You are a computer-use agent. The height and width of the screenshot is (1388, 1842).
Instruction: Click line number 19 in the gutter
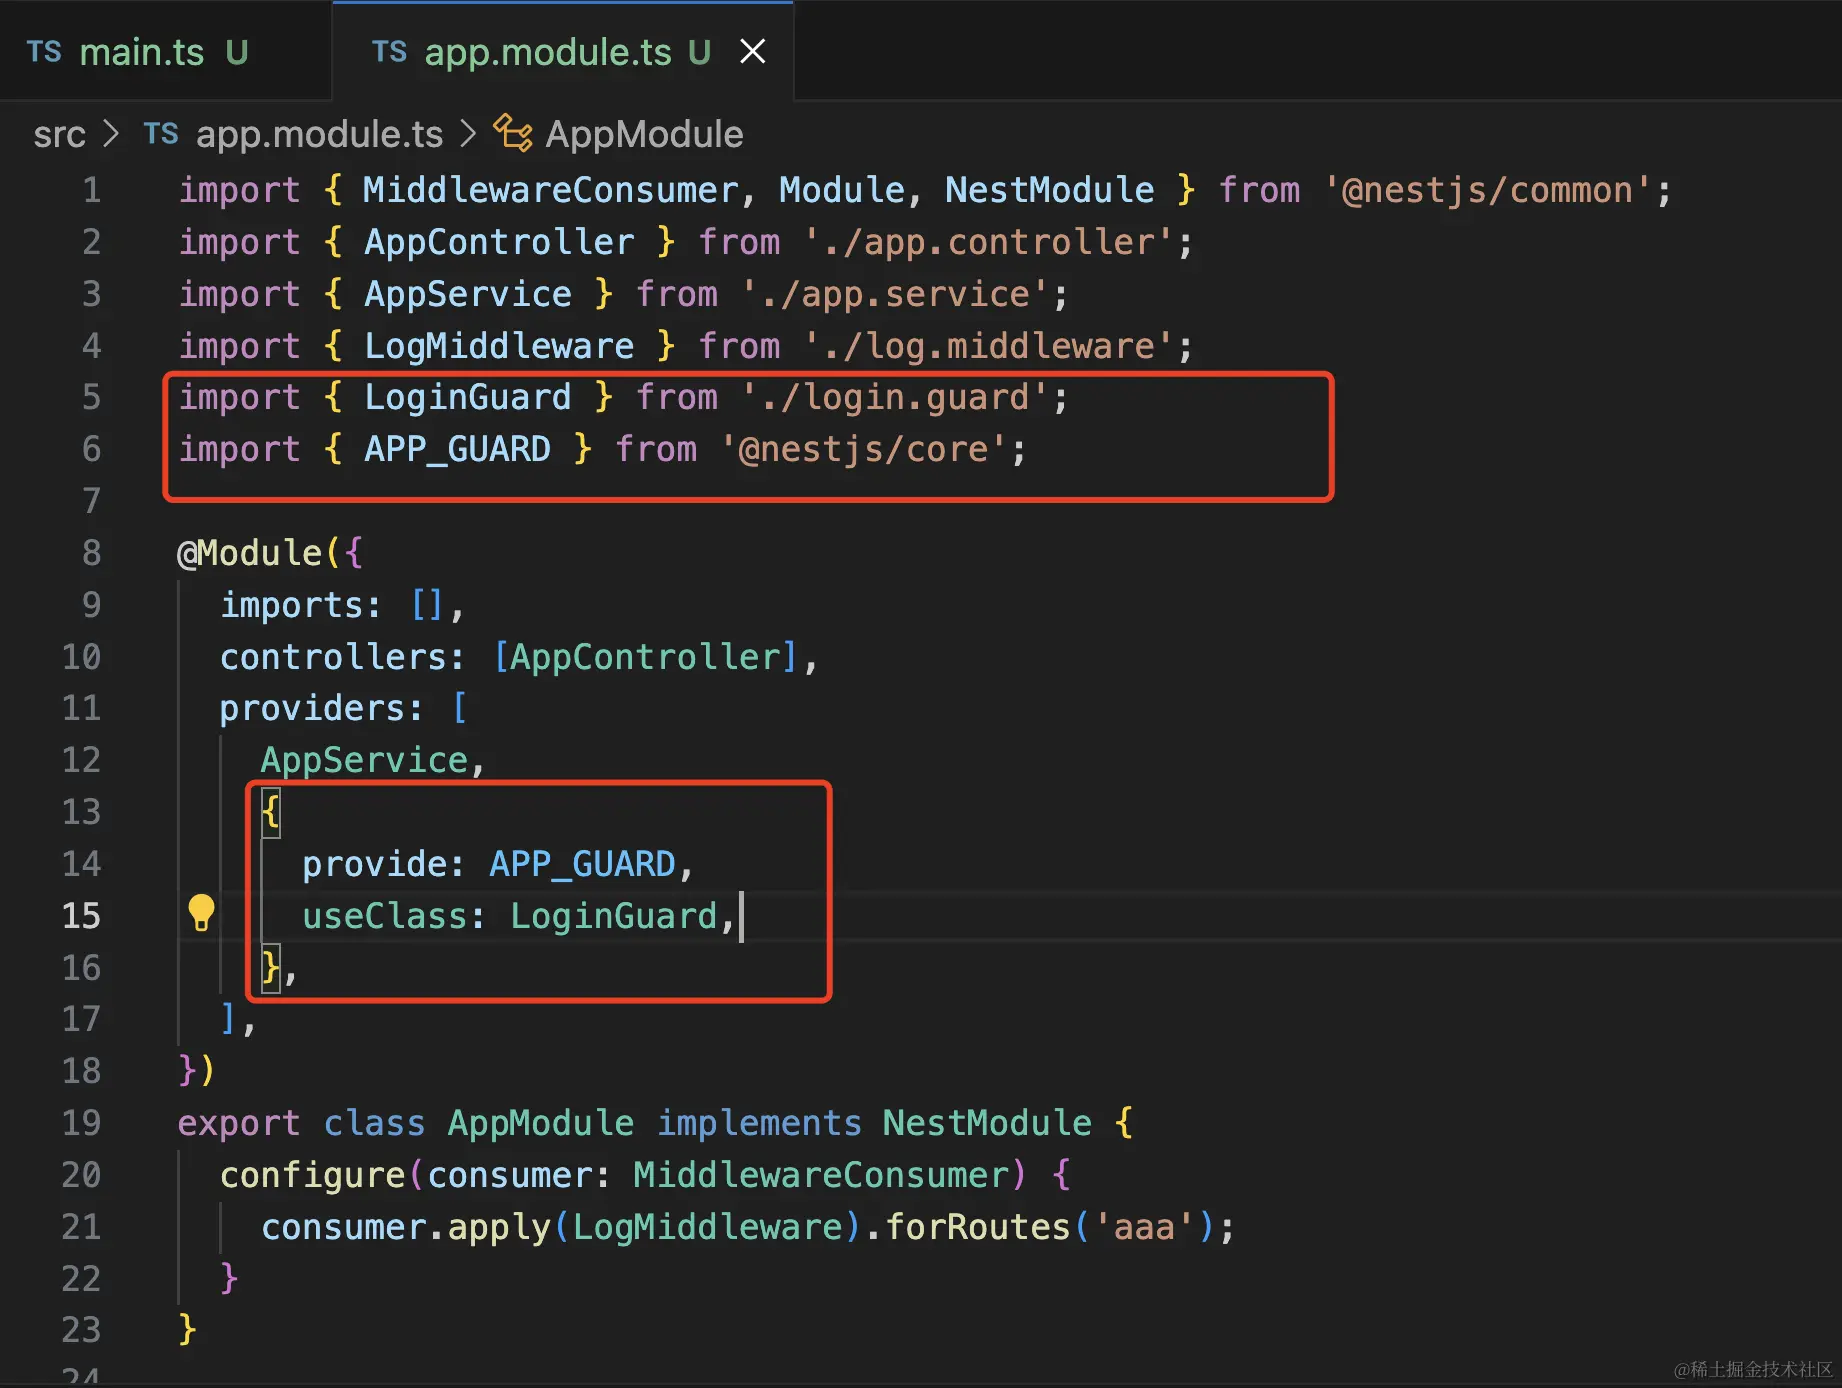coord(81,1123)
